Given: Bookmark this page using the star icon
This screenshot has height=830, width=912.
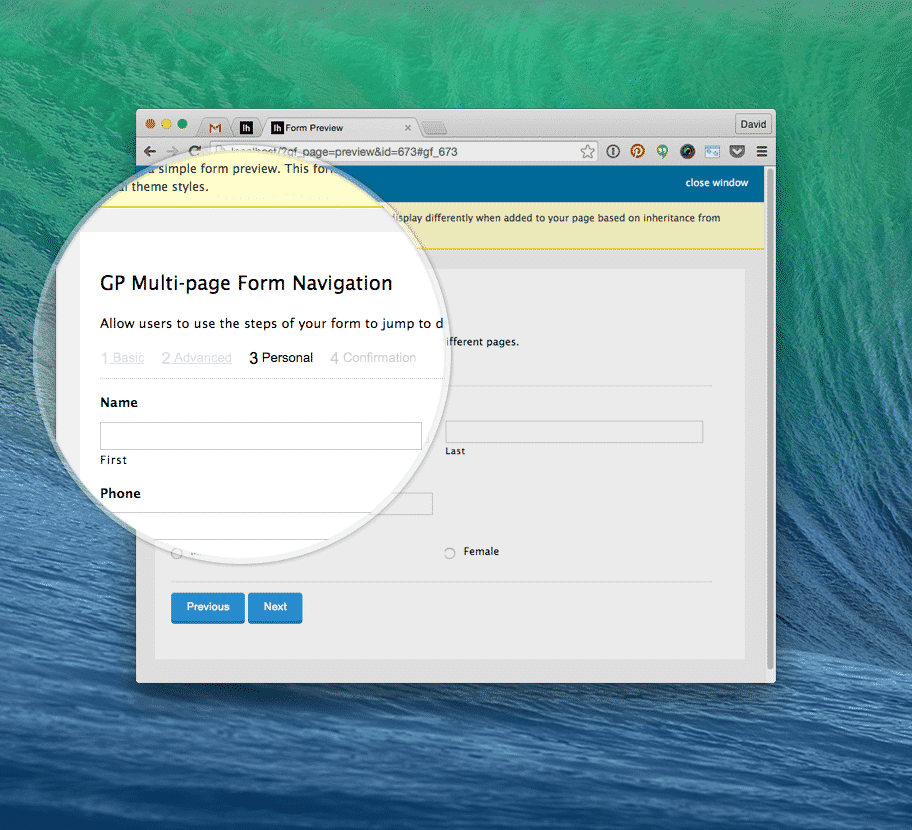Looking at the screenshot, I should pyautogui.click(x=587, y=151).
